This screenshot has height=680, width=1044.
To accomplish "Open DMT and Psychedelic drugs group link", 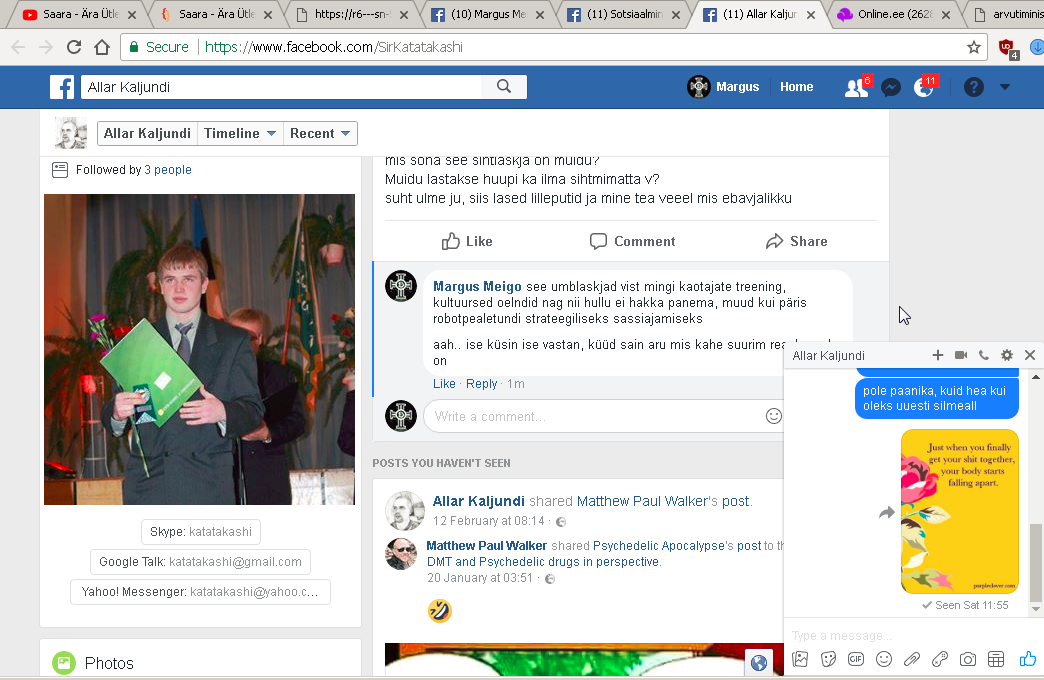I will pos(543,561).
